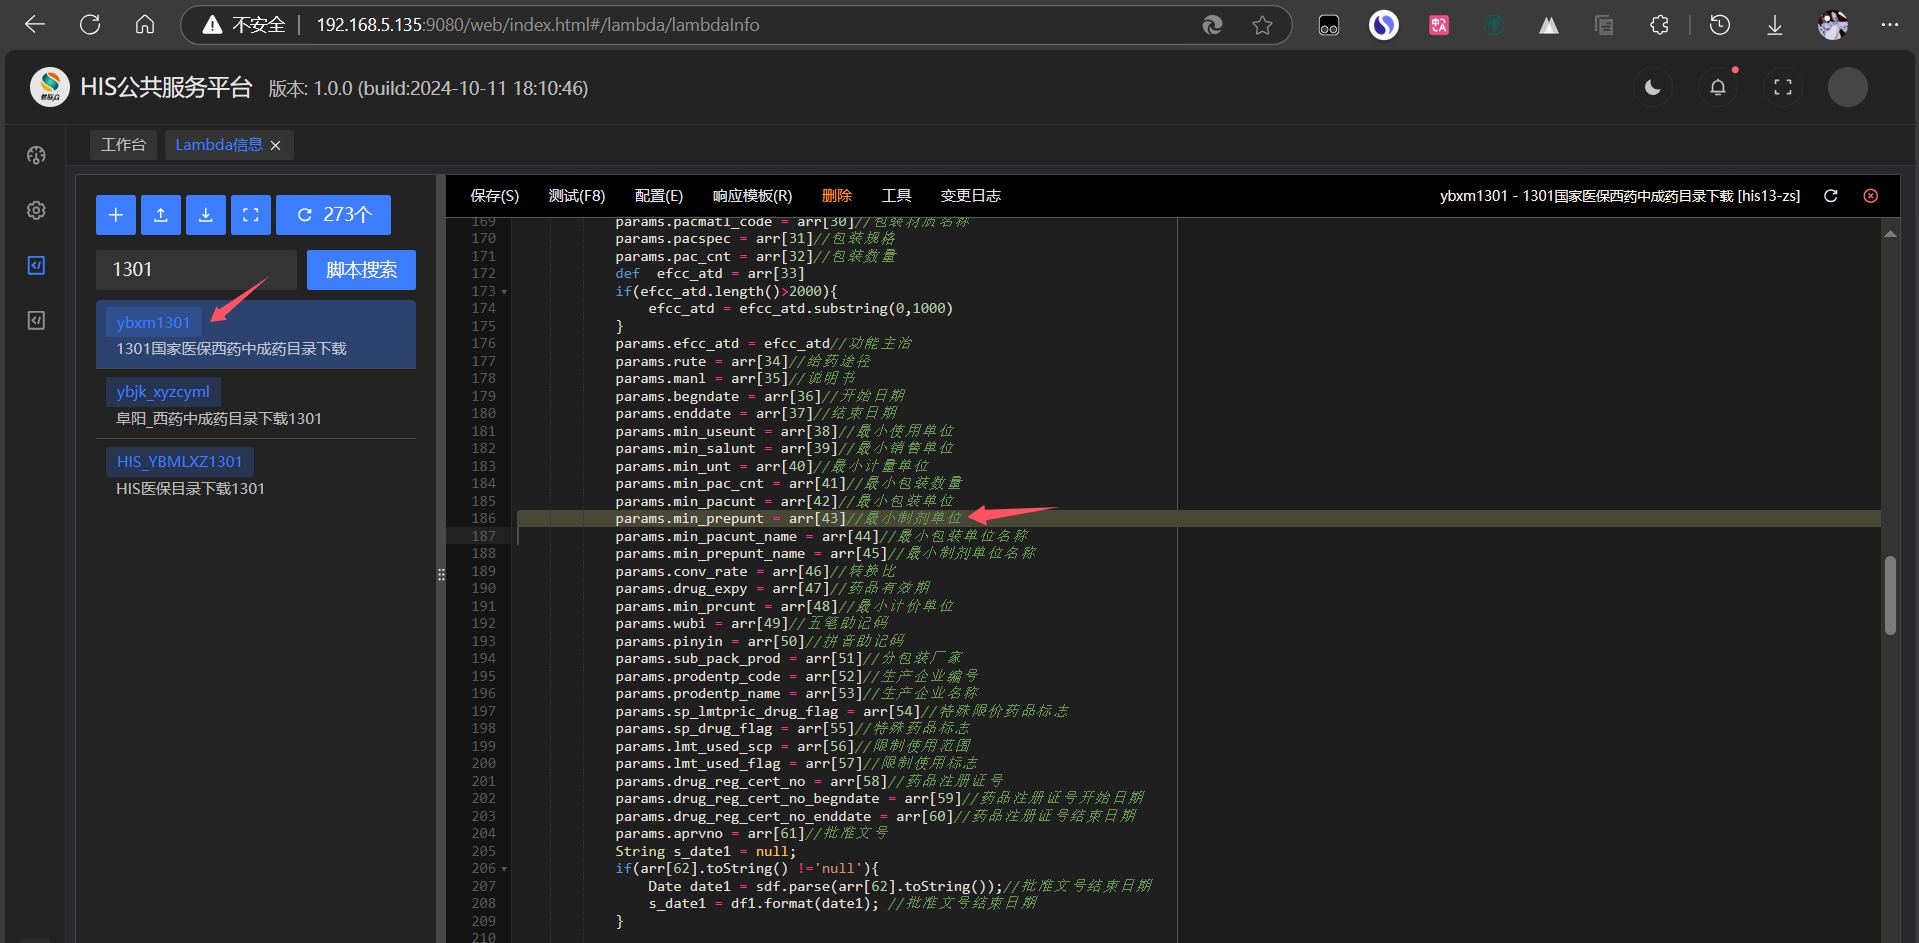Place the cursor on line 186 of code
1919x943 pixels.
[x=1198, y=518]
